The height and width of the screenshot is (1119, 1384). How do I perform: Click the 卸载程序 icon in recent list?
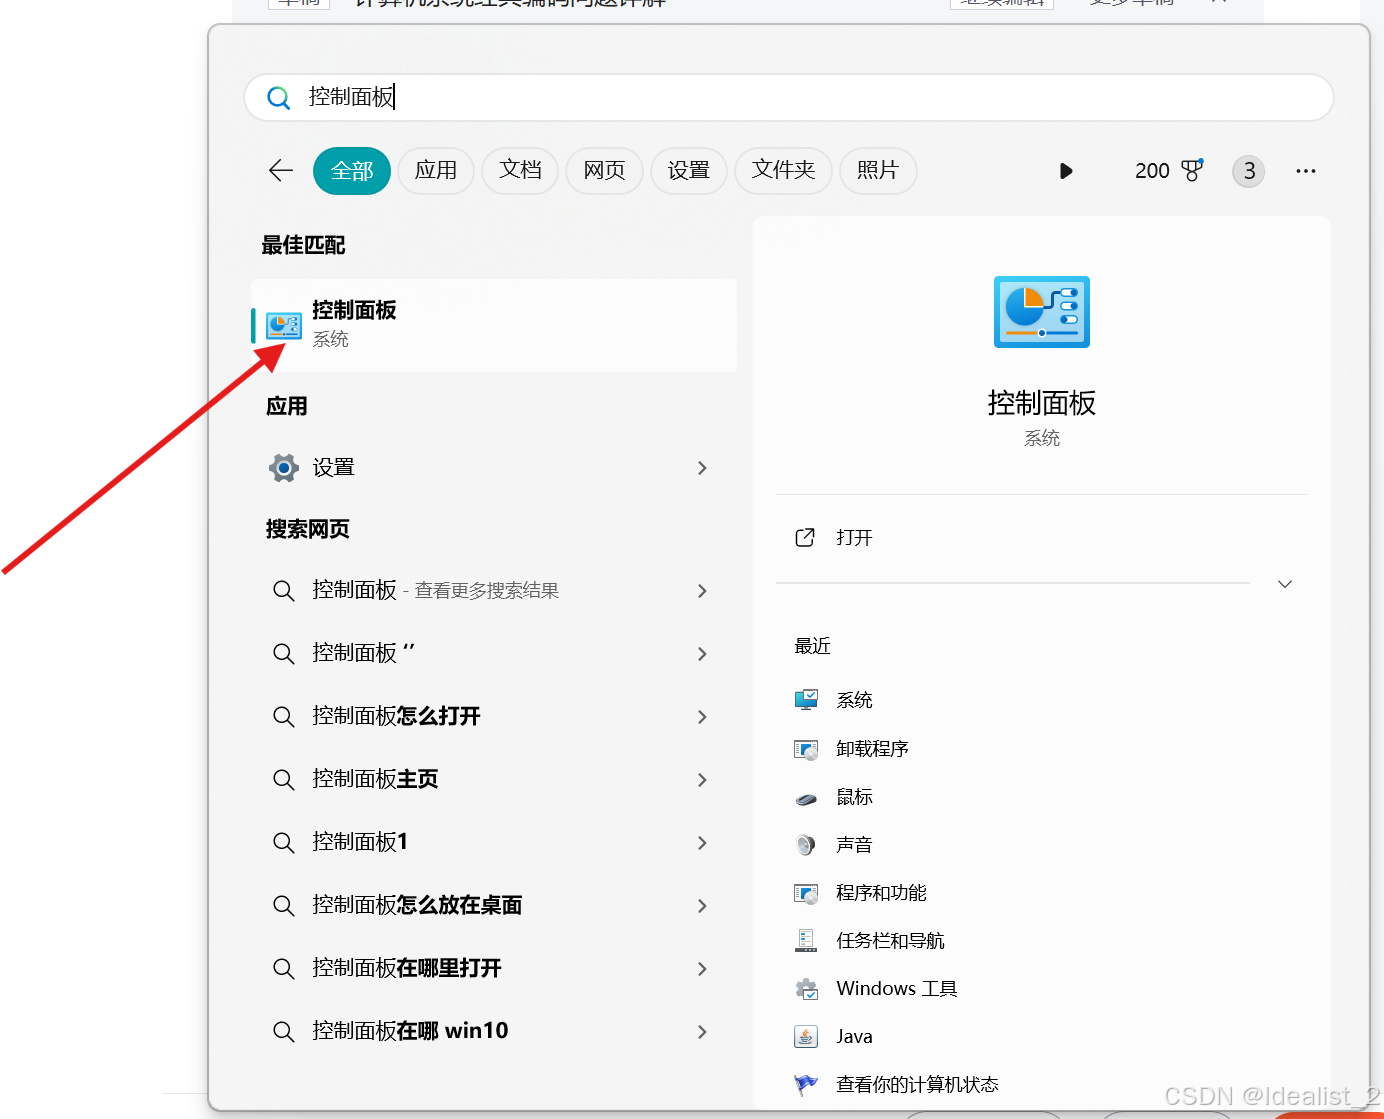click(806, 749)
